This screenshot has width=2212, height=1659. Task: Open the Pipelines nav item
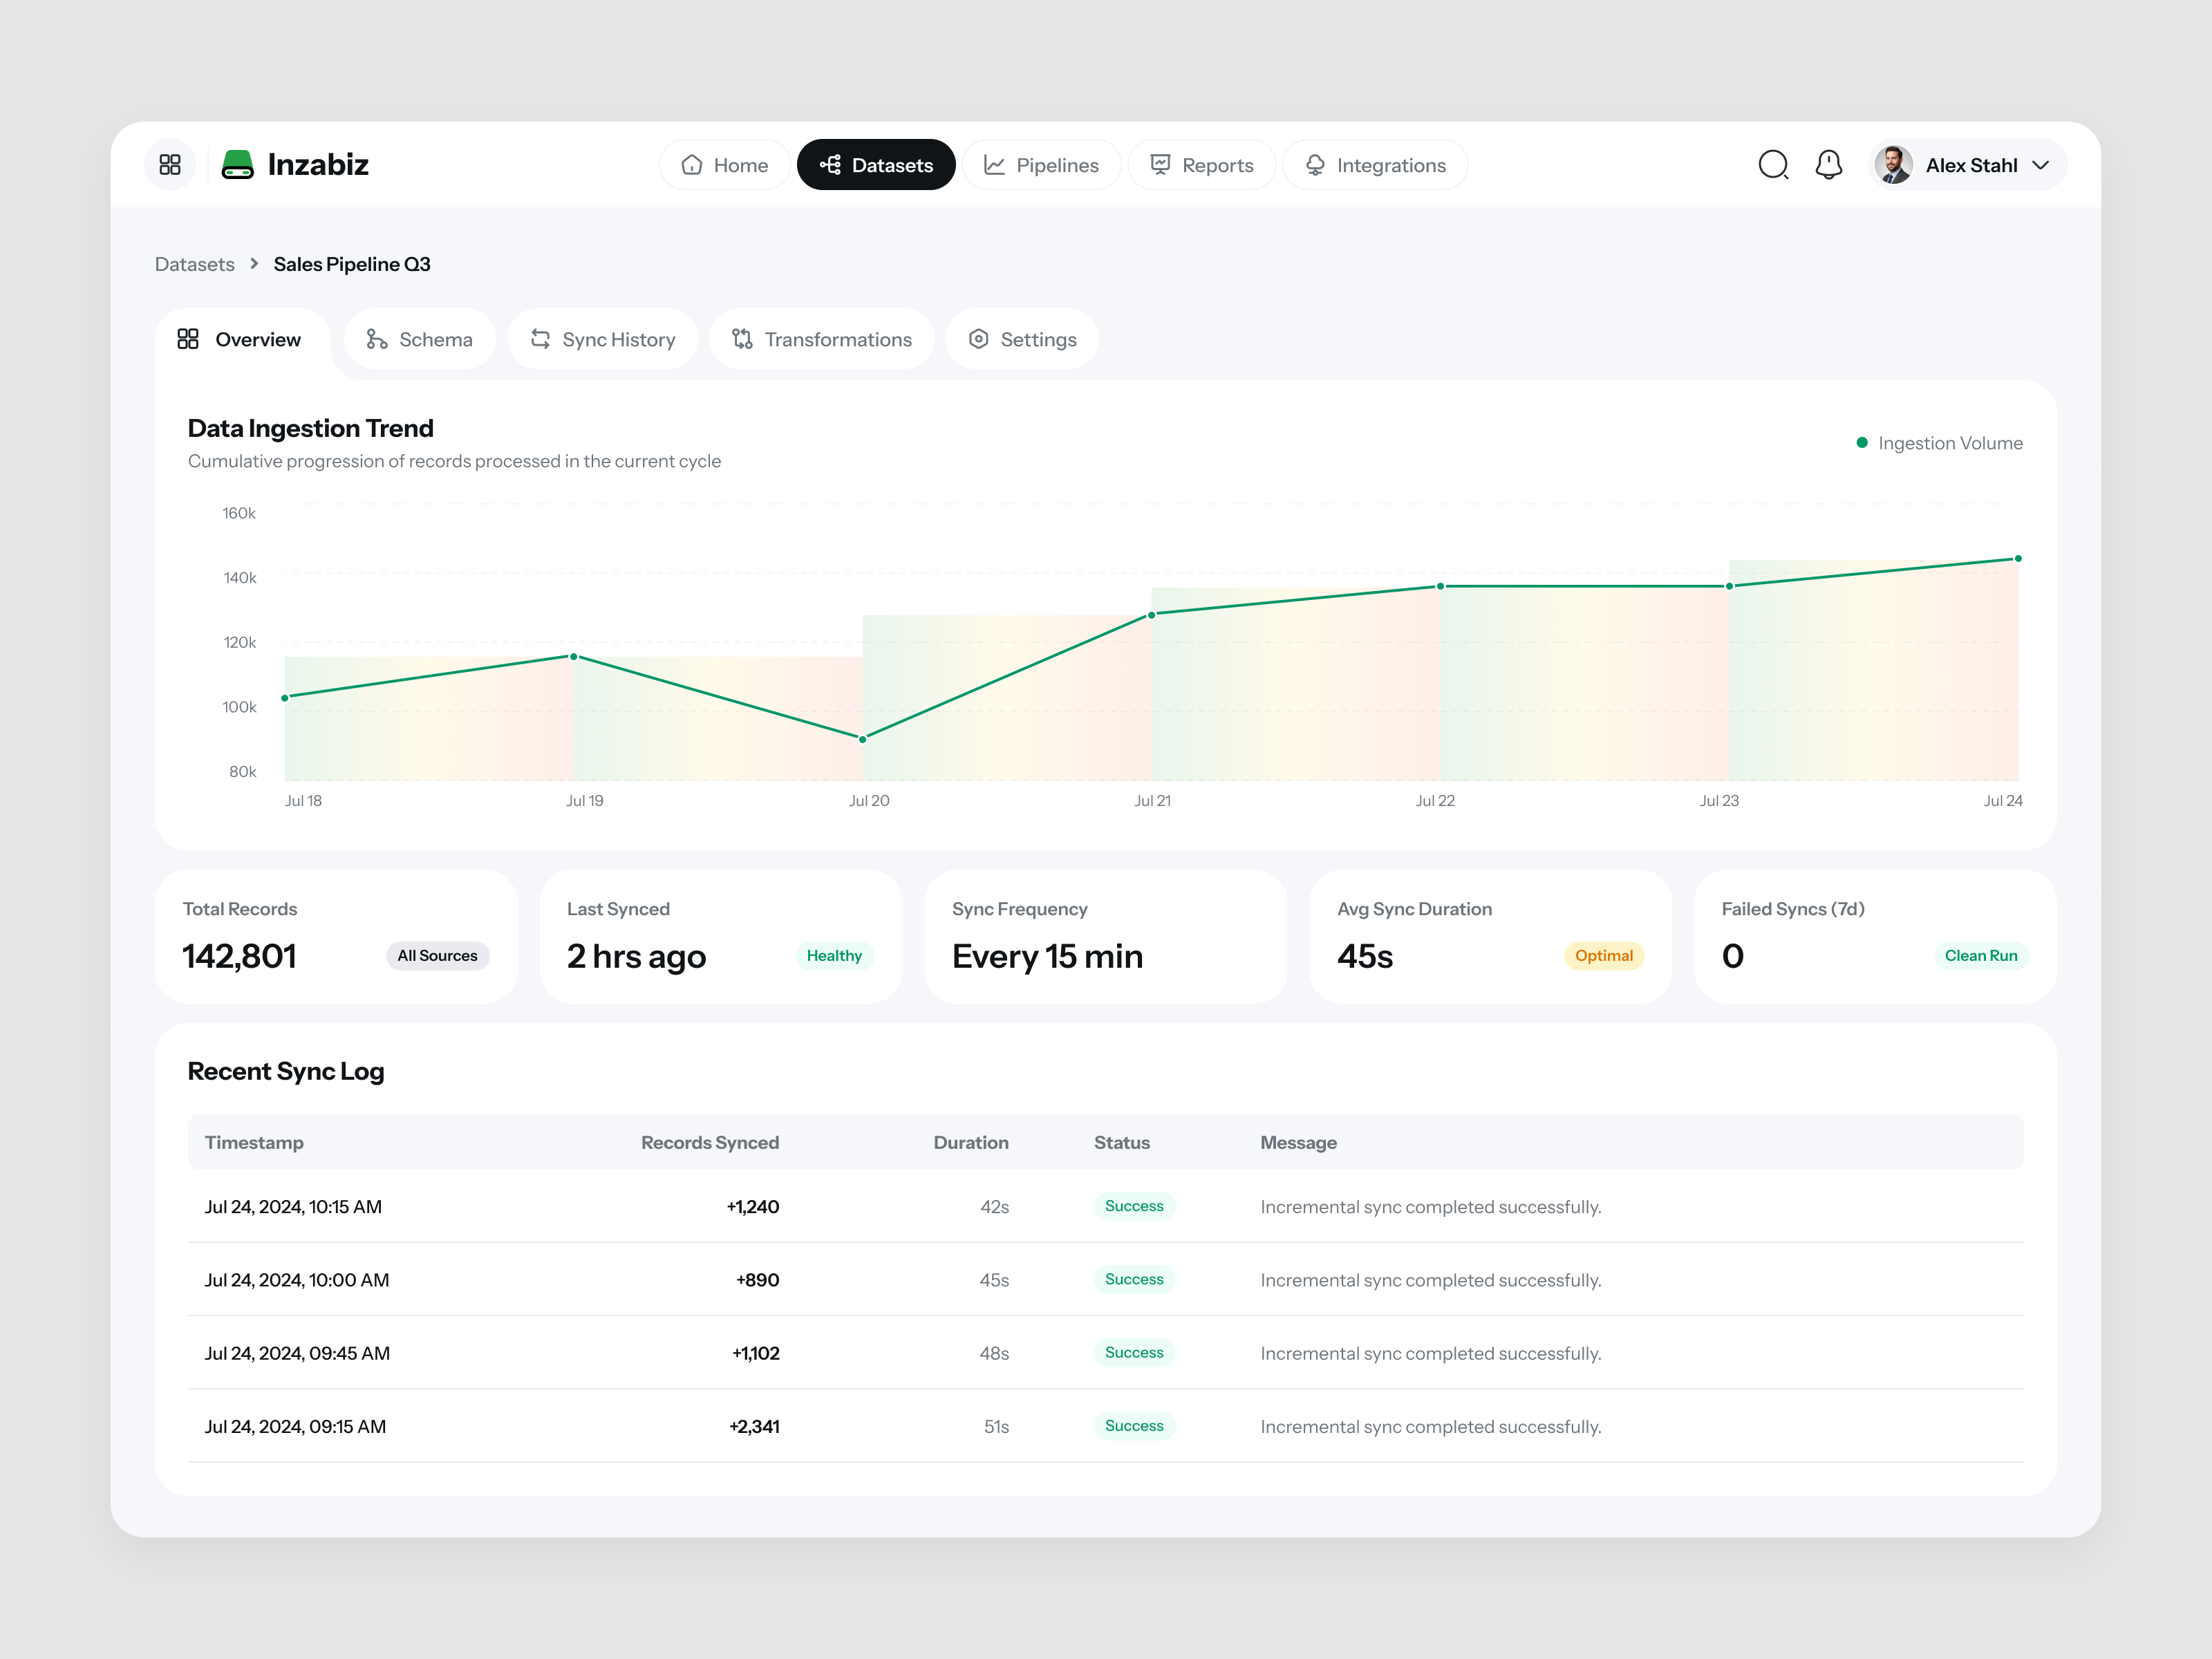(1041, 165)
